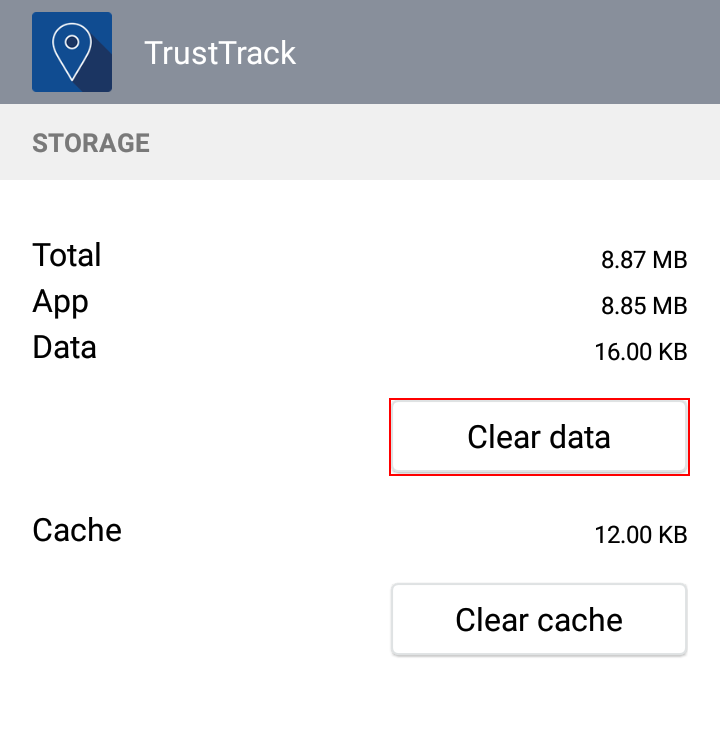720x747 pixels.
Task: Click blank space left of Clear cache button
Action: 200,620
